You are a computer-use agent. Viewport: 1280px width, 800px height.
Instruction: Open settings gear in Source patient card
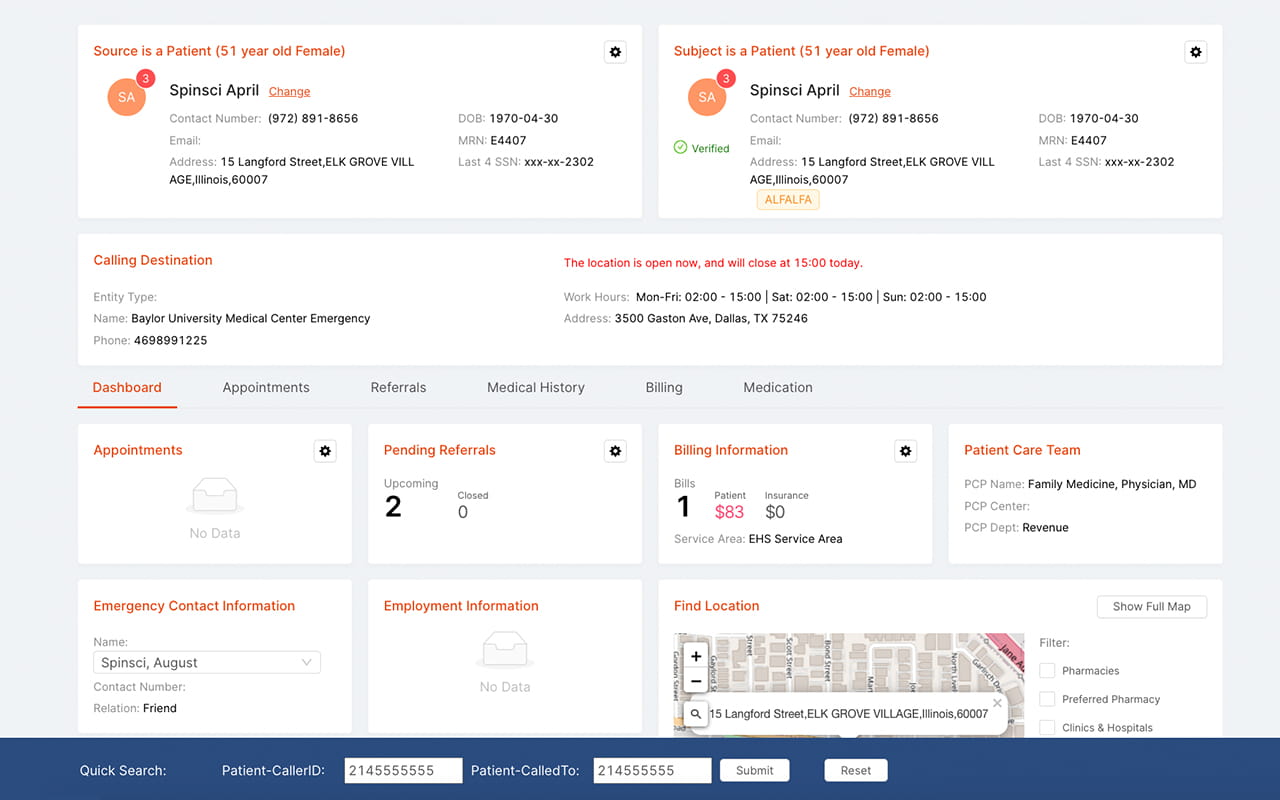click(x=615, y=52)
